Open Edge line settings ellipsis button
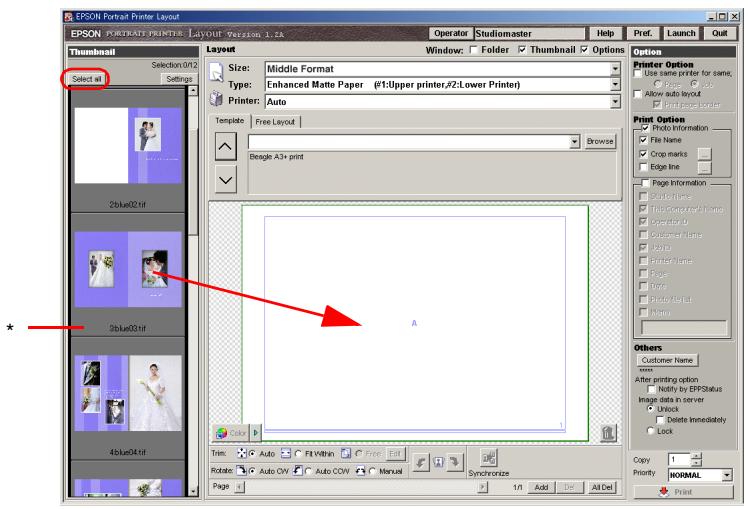The width and height of the screenshot is (748, 509). coord(704,167)
